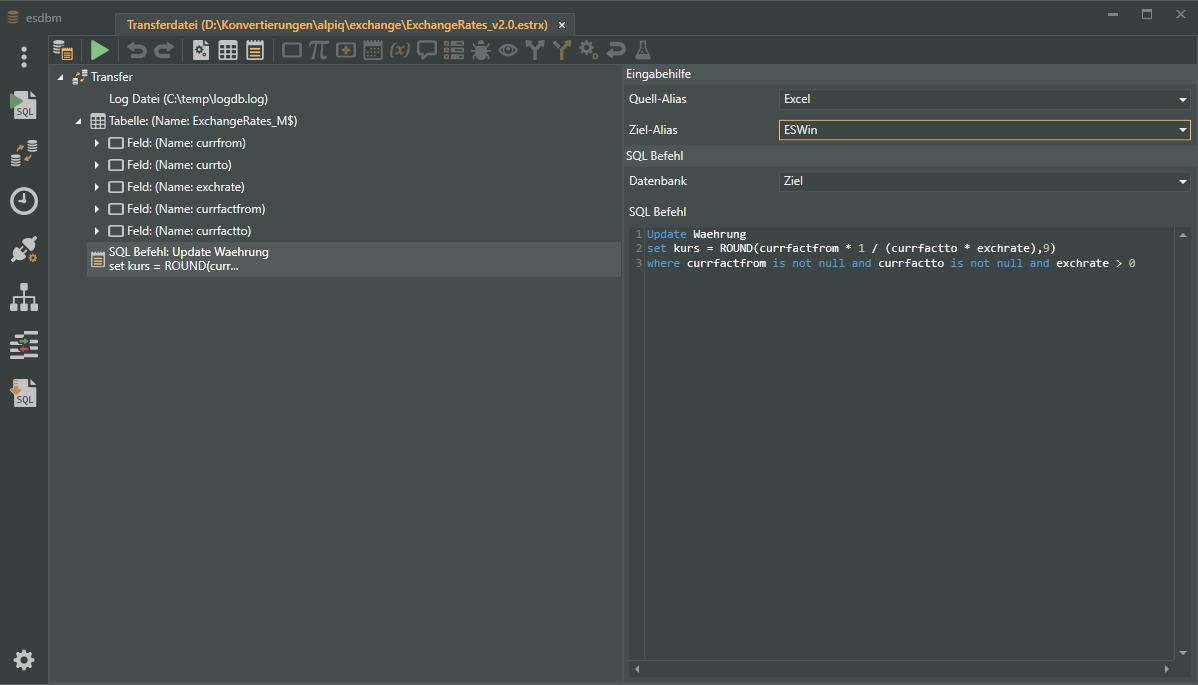Click the Y-fork icon with orange arrow

(562, 50)
